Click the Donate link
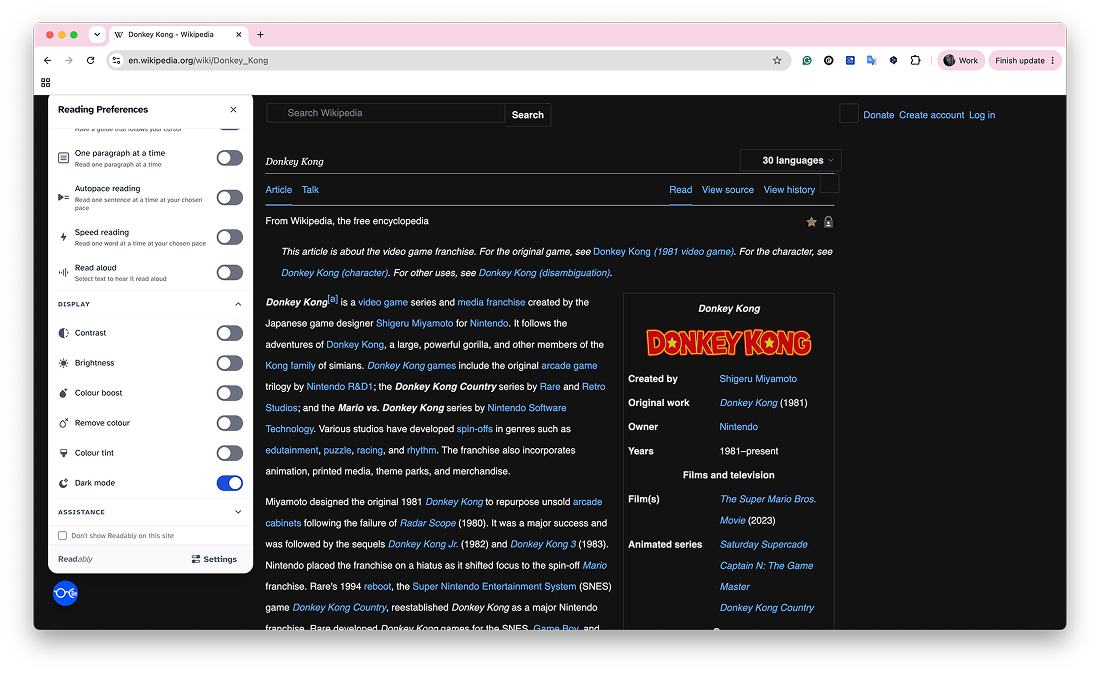This screenshot has width=1100, height=674. [x=878, y=115]
